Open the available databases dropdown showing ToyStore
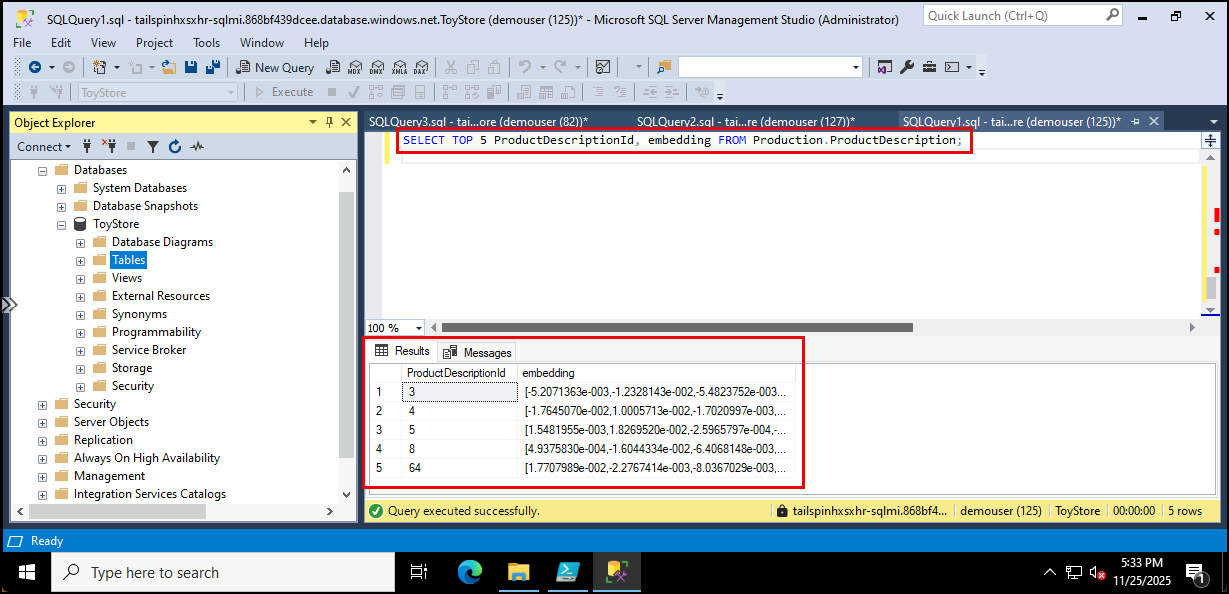Screen dimensions: 1229x594 232,91
